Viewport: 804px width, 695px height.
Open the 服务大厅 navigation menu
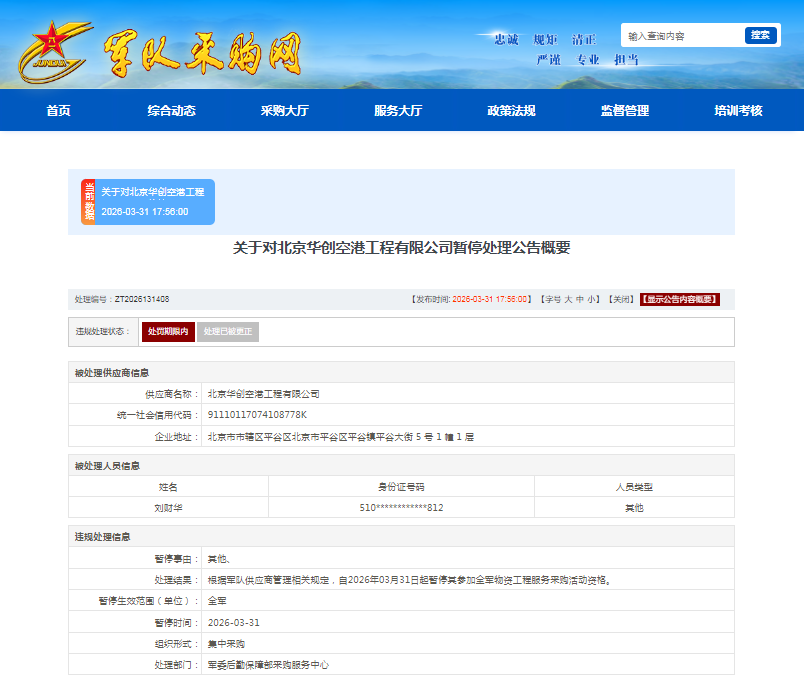pos(396,111)
